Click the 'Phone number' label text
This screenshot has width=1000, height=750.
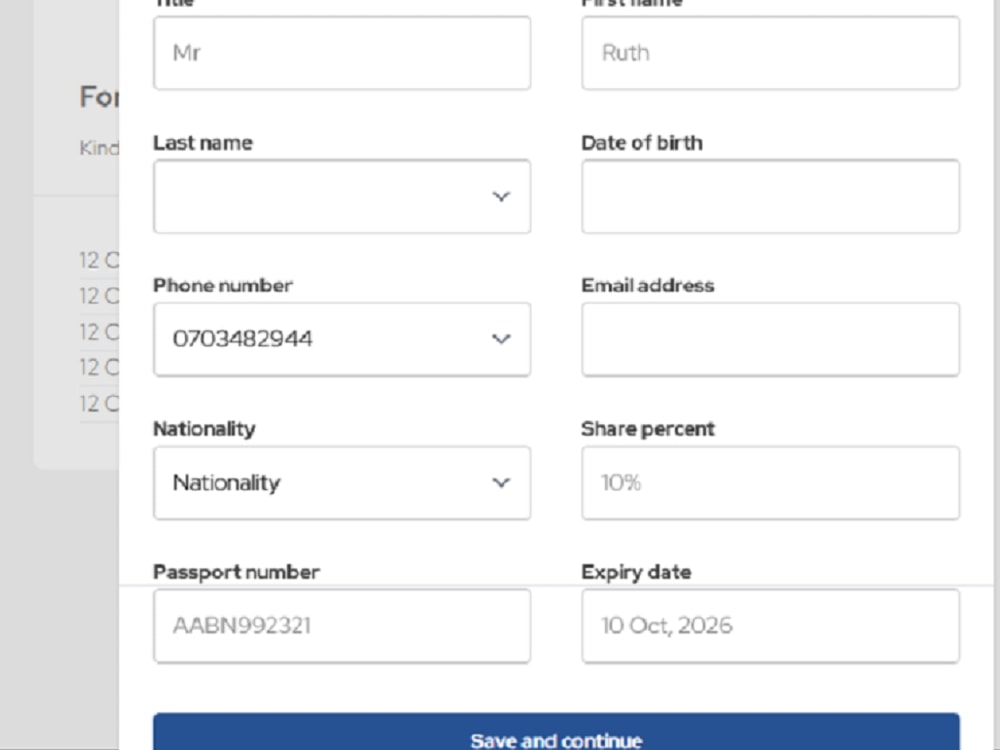[222, 286]
